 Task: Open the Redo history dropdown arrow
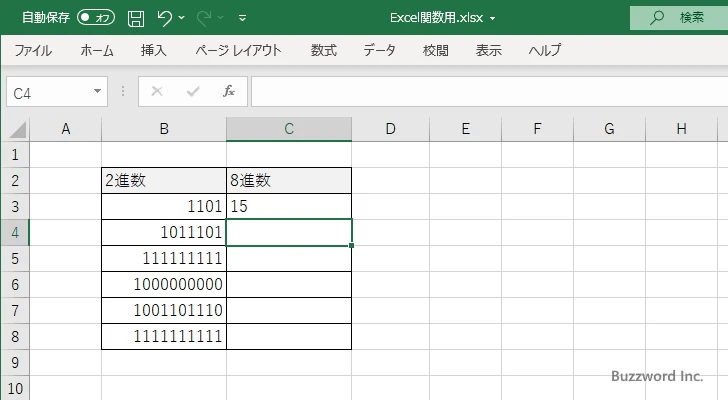point(221,18)
